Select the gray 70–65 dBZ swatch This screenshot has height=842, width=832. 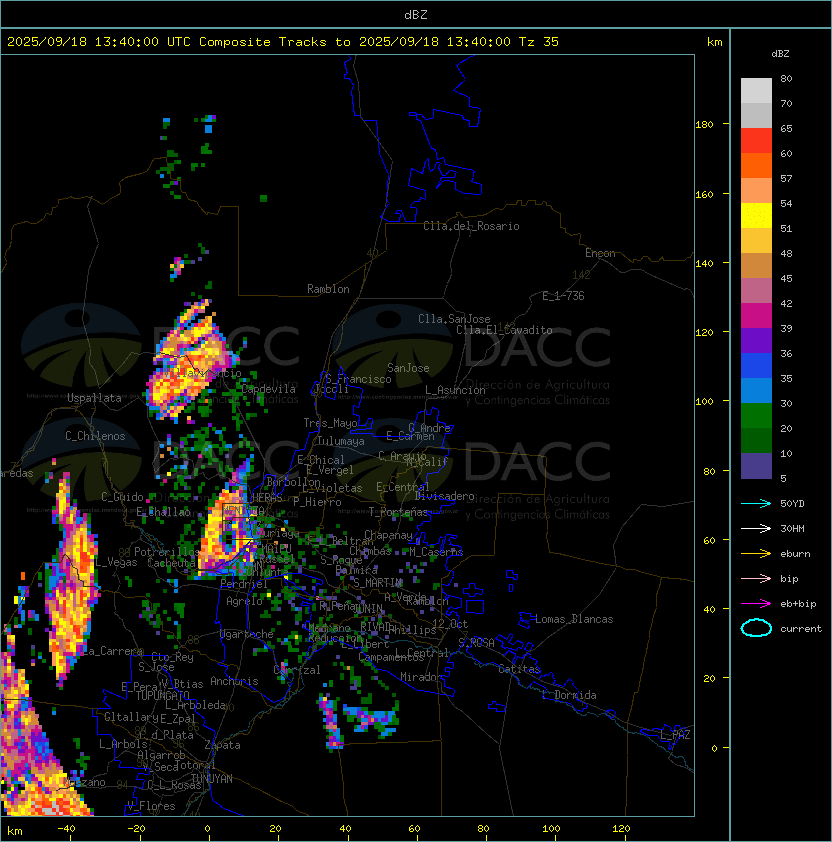point(756,115)
